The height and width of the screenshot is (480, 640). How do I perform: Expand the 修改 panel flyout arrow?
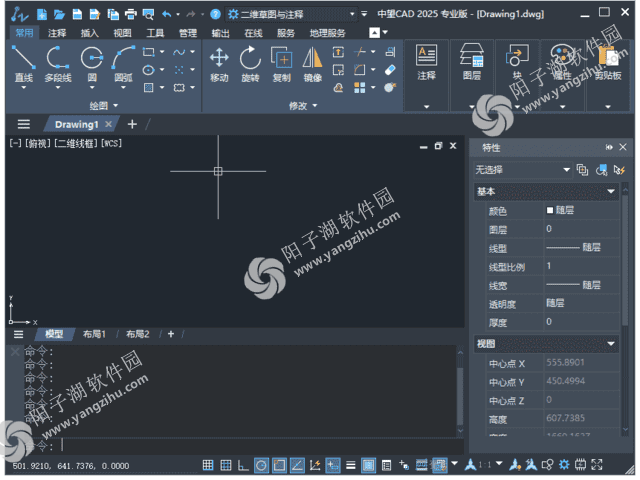click(x=315, y=105)
